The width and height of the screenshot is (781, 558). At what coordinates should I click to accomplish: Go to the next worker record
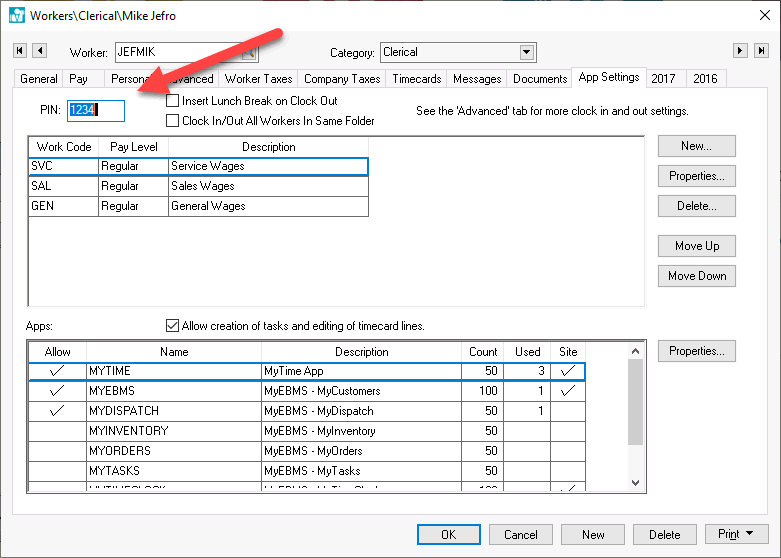741,51
